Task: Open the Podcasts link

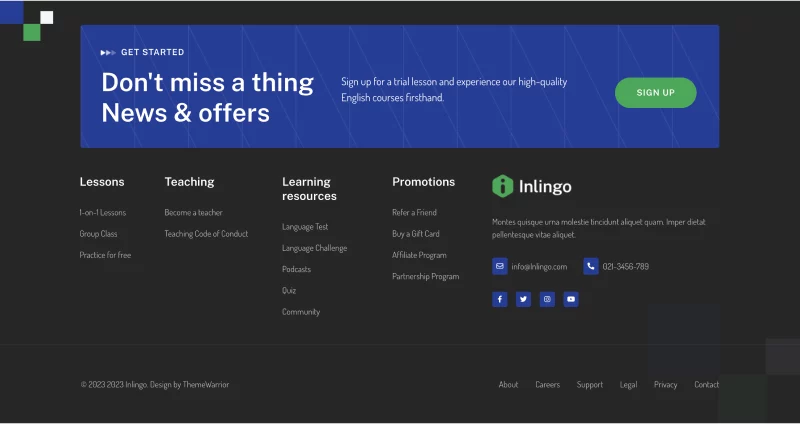Action: pos(296,270)
